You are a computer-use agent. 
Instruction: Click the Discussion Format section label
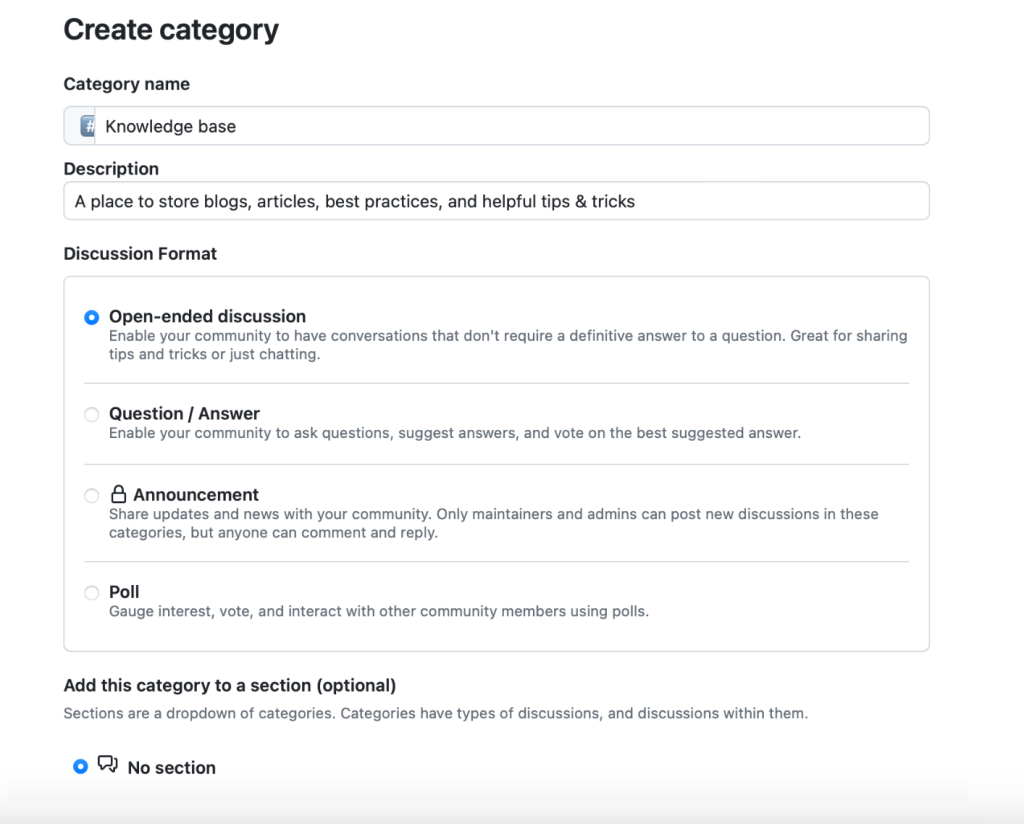click(x=140, y=253)
